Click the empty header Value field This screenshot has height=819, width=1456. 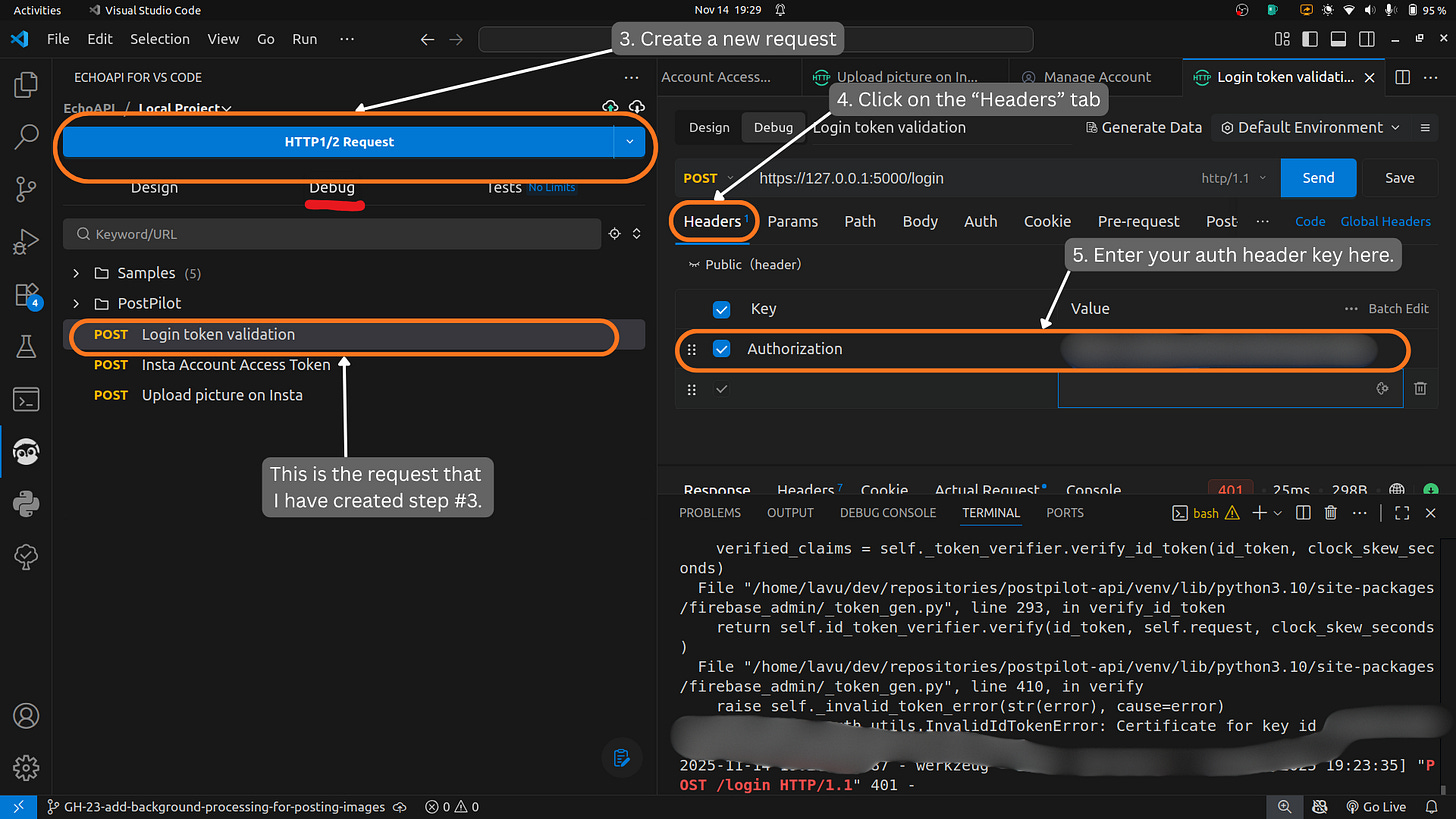click(x=1230, y=389)
